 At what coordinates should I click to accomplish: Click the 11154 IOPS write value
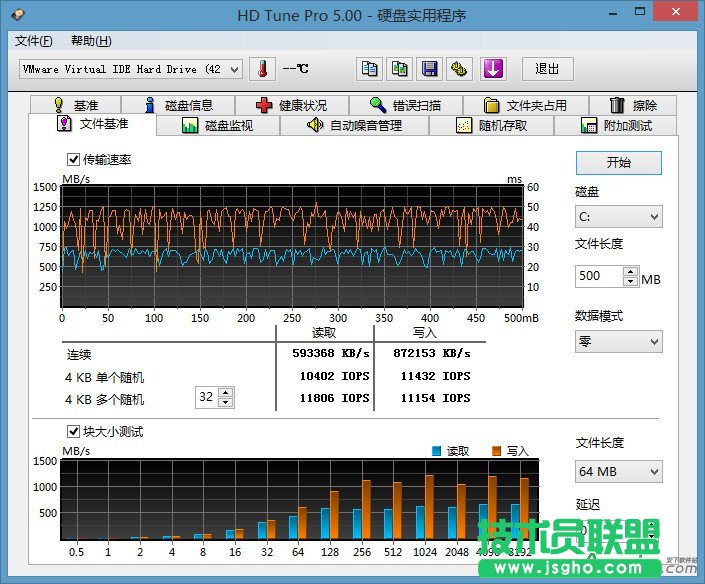[x=436, y=398]
